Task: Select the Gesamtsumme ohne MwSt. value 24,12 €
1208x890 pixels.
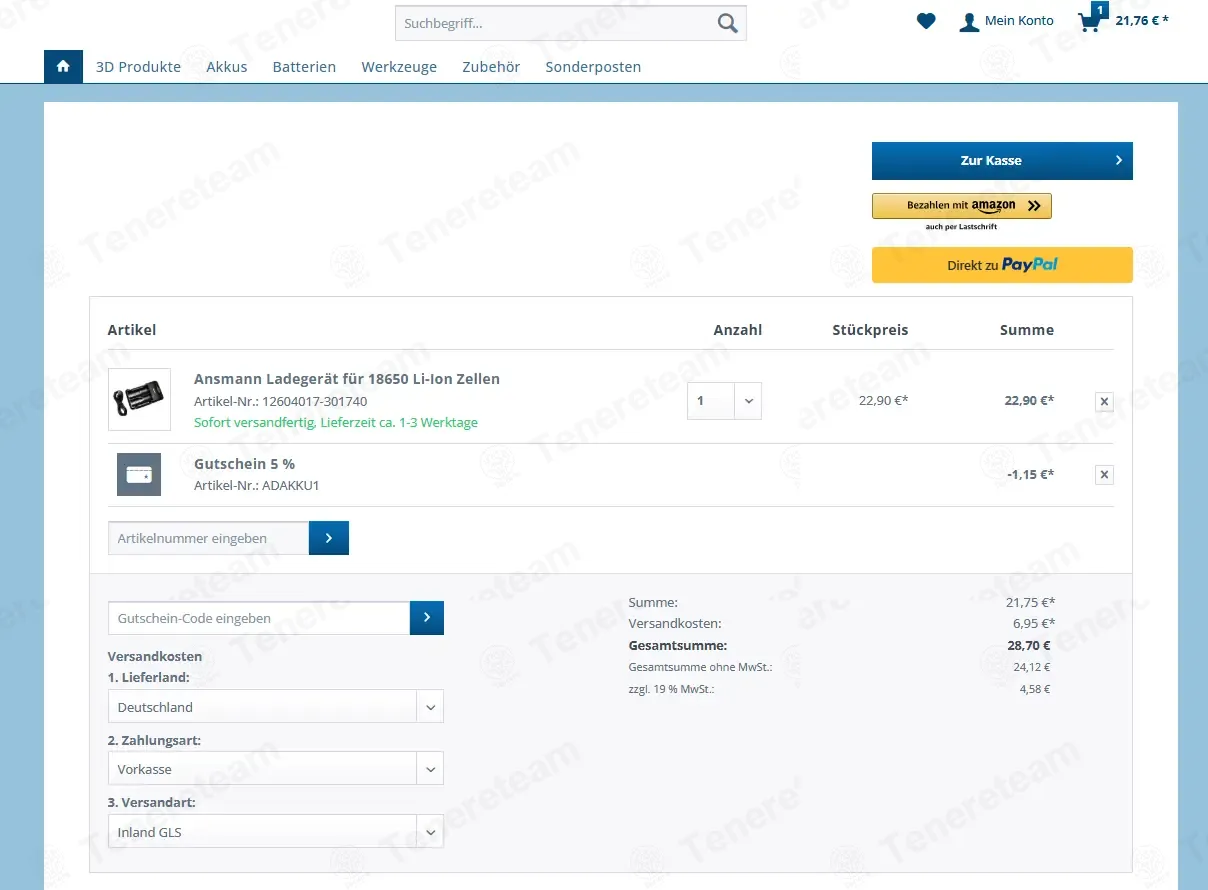Action: [x=1031, y=667]
